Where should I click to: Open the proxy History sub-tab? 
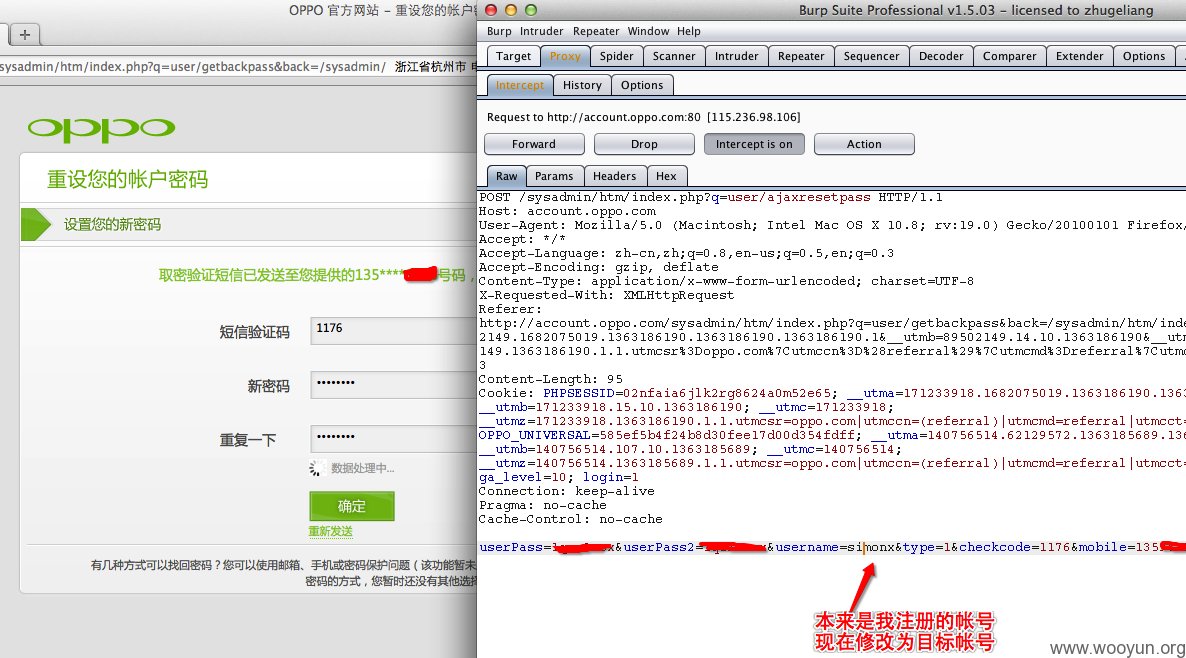(582, 85)
